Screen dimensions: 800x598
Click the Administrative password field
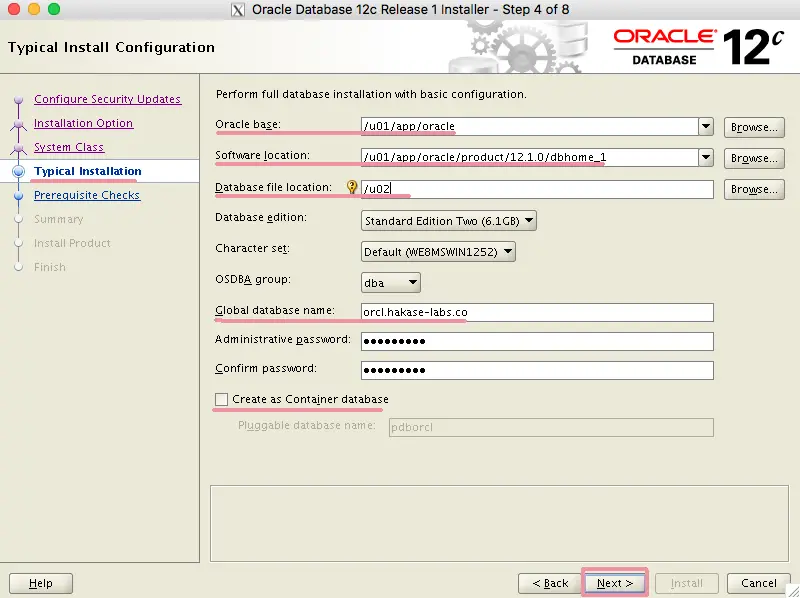pyautogui.click(x=537, y=341)
